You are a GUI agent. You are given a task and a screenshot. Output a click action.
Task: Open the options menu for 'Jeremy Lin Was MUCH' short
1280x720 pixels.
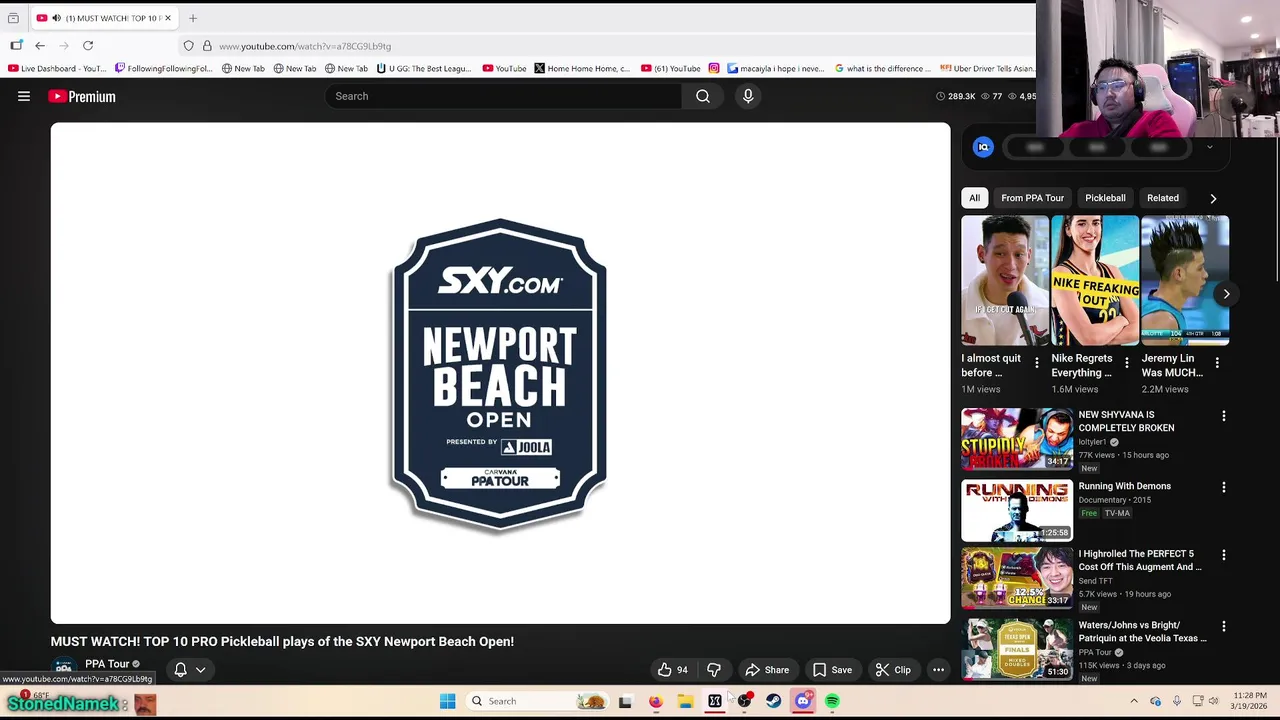pyautogui.click(x=1216, y=363)
